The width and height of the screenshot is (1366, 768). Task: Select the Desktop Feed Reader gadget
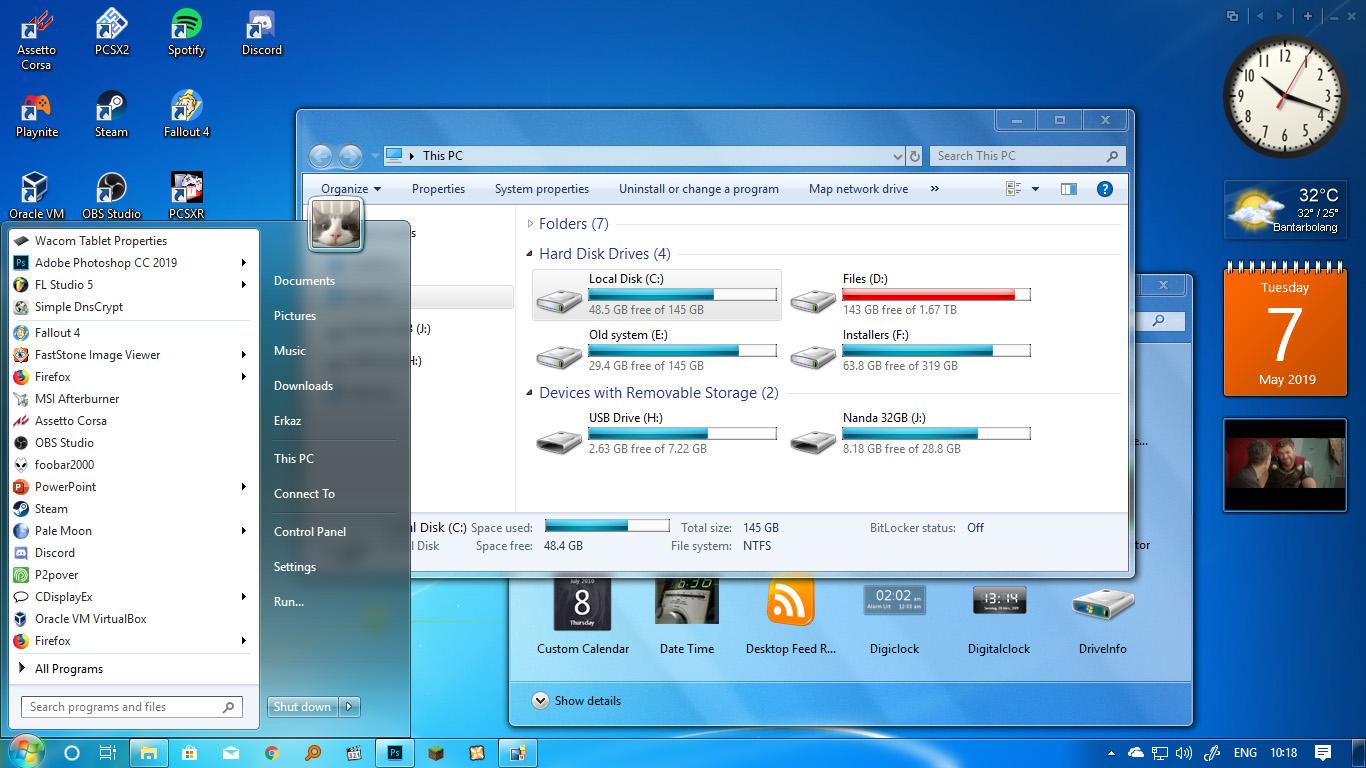tap(791, 616)
